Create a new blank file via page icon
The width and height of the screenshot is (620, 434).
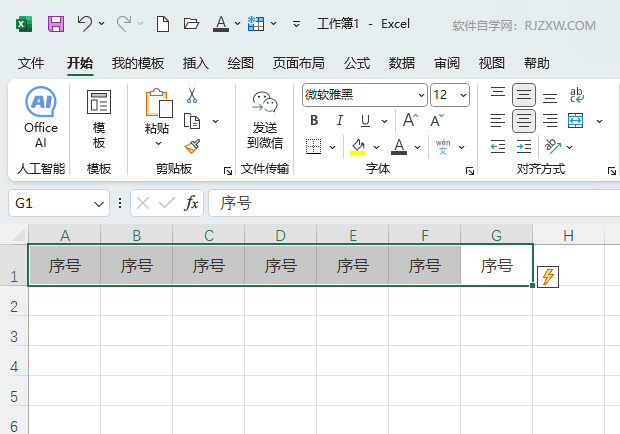[163, 24]
